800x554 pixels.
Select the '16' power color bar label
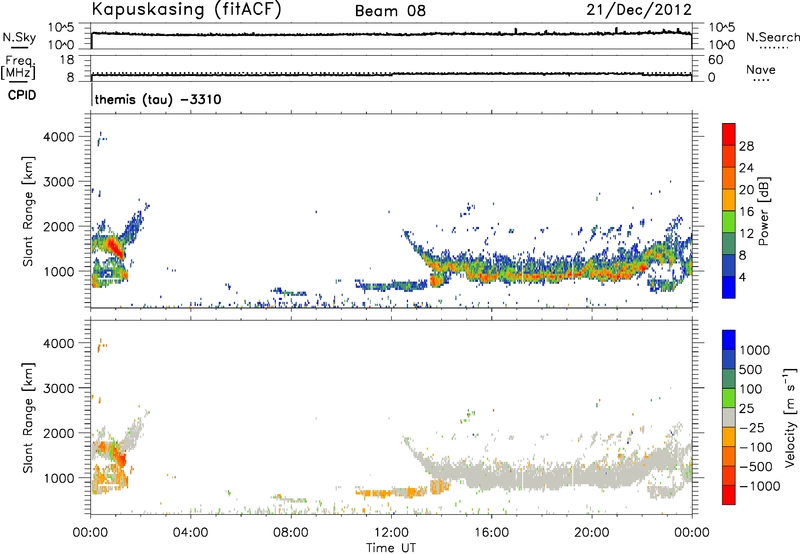pyautogui.click(x=746, y=212)
